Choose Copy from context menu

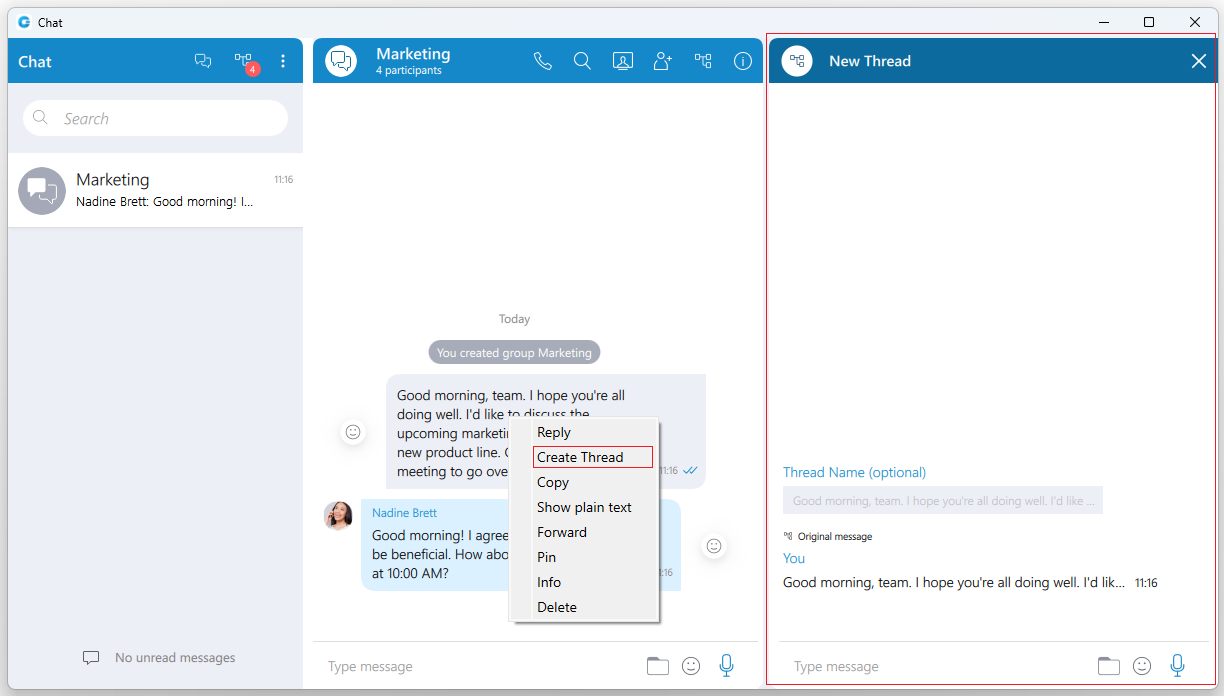click(553, 482)
